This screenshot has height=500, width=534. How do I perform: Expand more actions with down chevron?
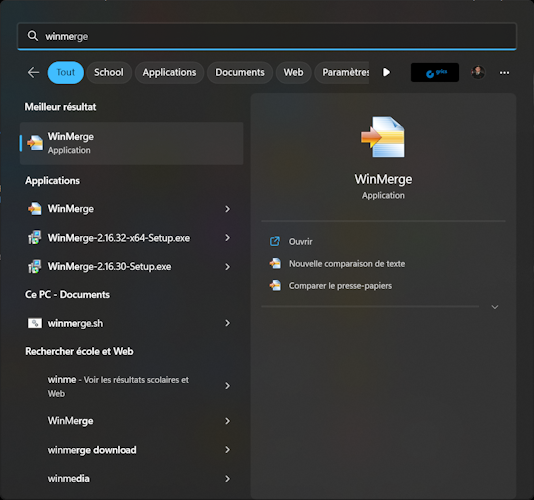[x=494, y=307]
